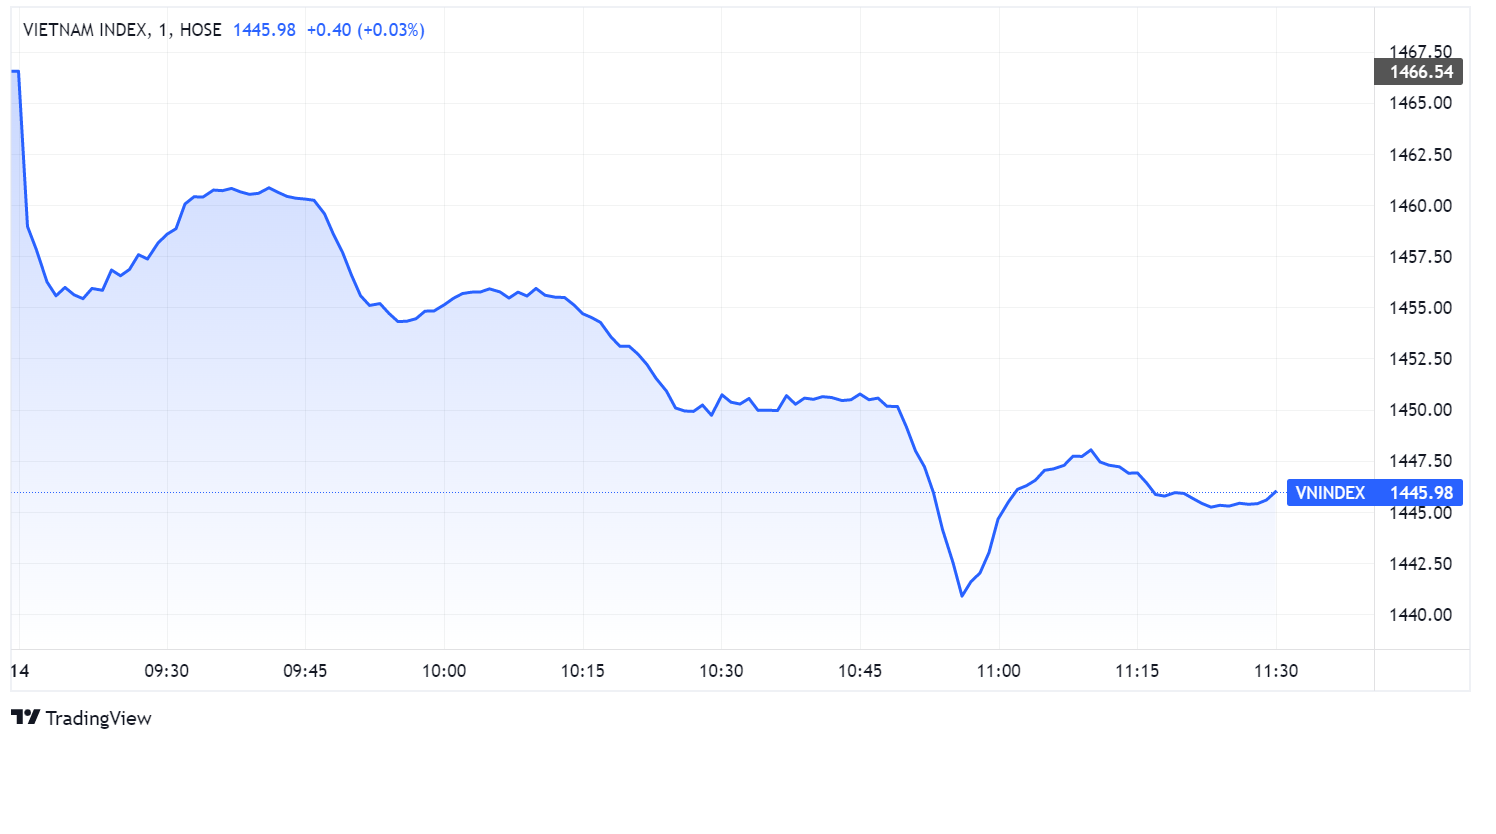Click the 10:00 time axis label
This screenshot has height=834, width=1496.
[x=444, y=670]
